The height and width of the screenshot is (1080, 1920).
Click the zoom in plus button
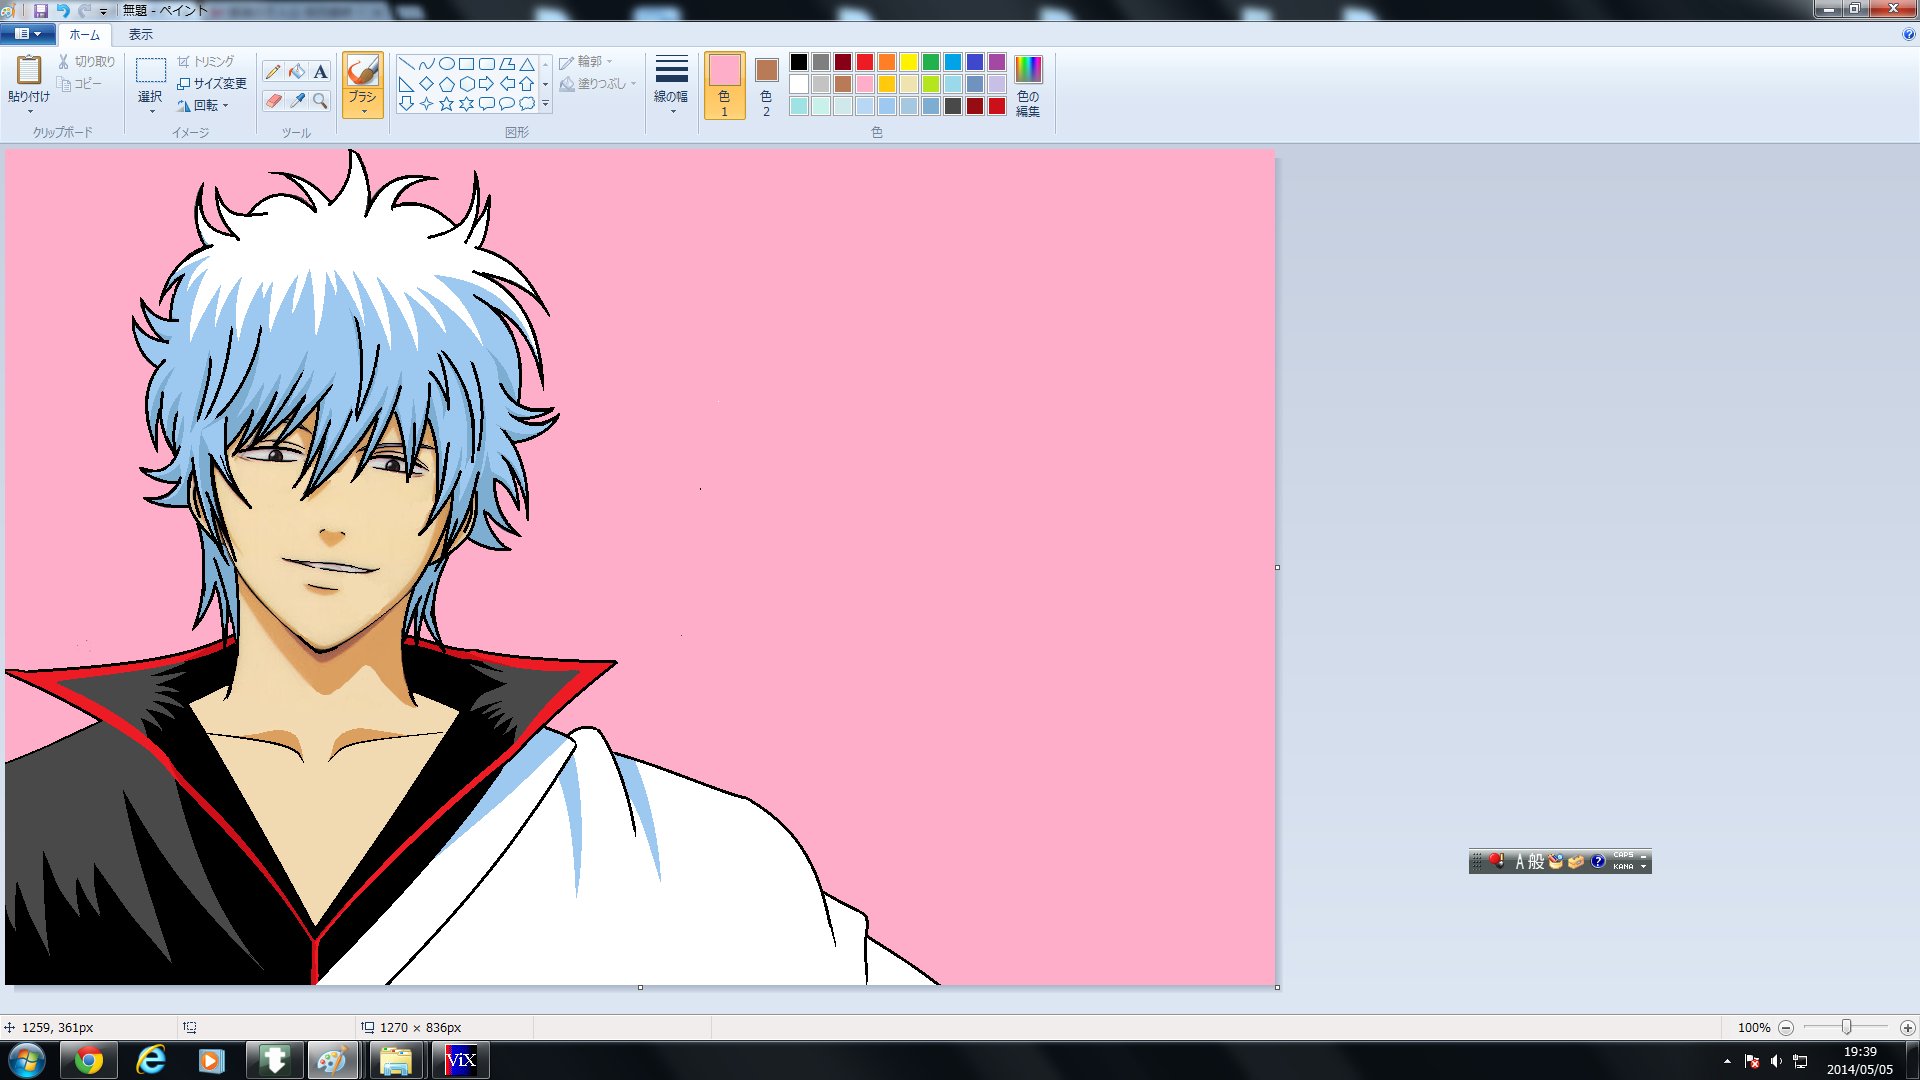coord(1907,1027)
